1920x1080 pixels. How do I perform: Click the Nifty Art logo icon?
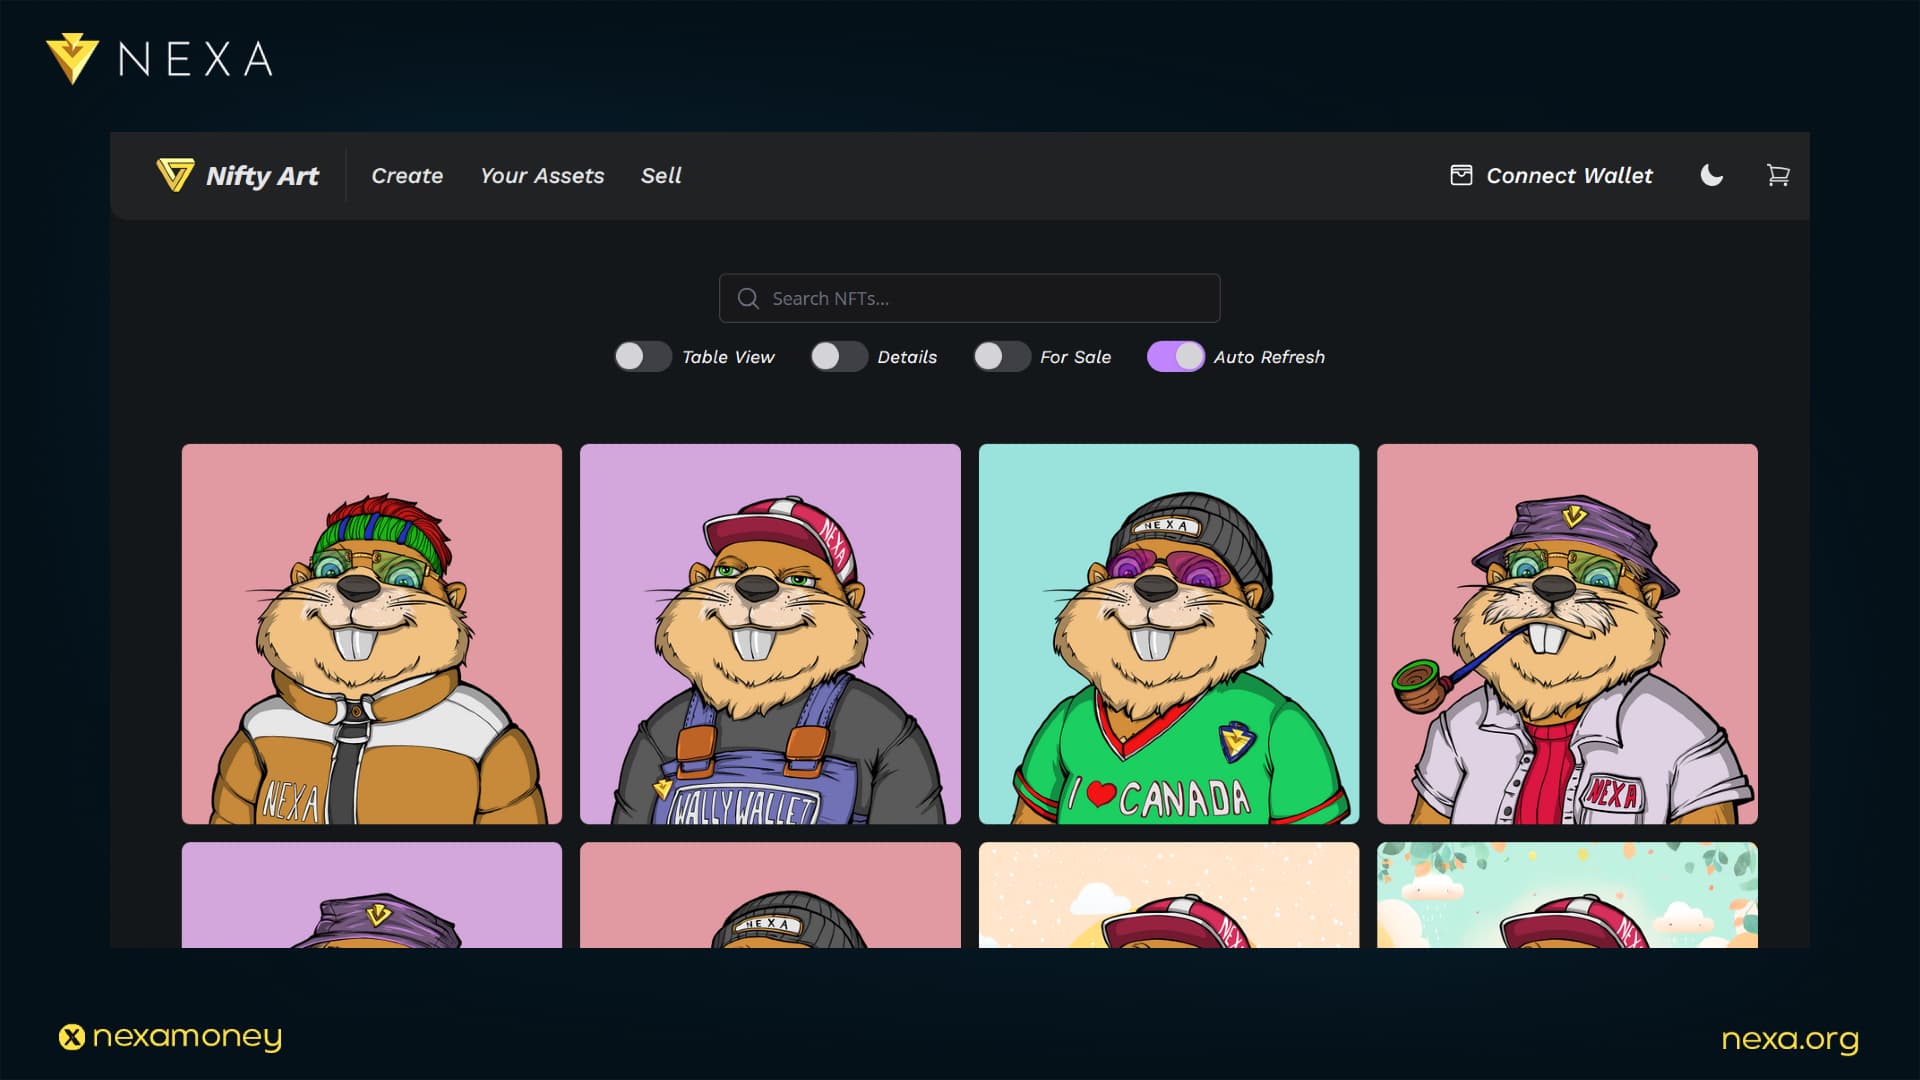[175, 175]
